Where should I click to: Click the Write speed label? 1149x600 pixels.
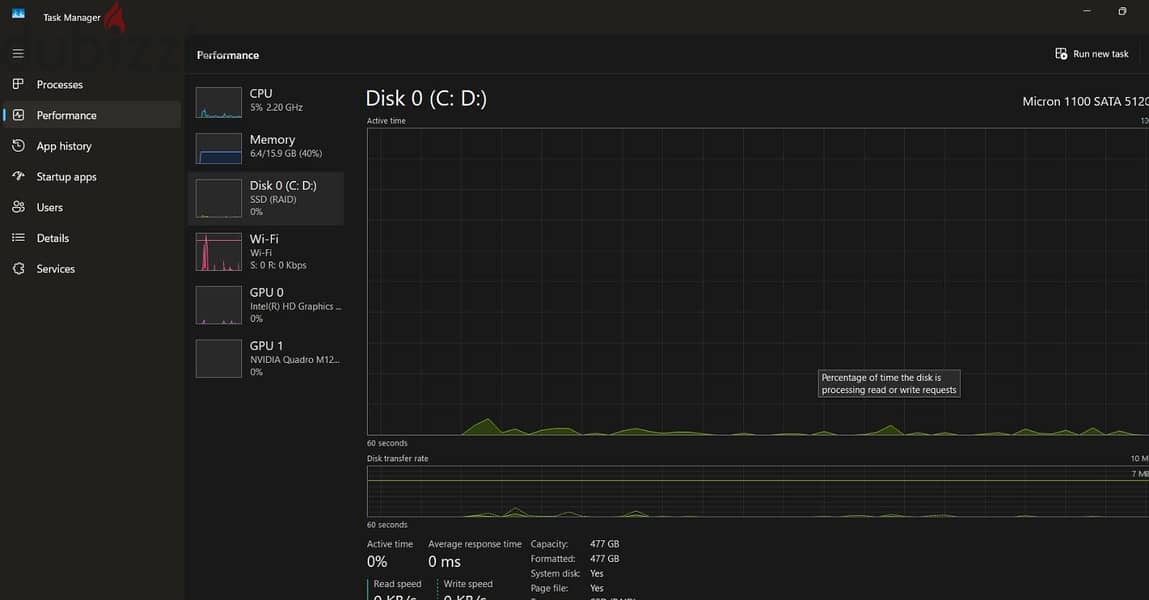[x=468, y=584]
